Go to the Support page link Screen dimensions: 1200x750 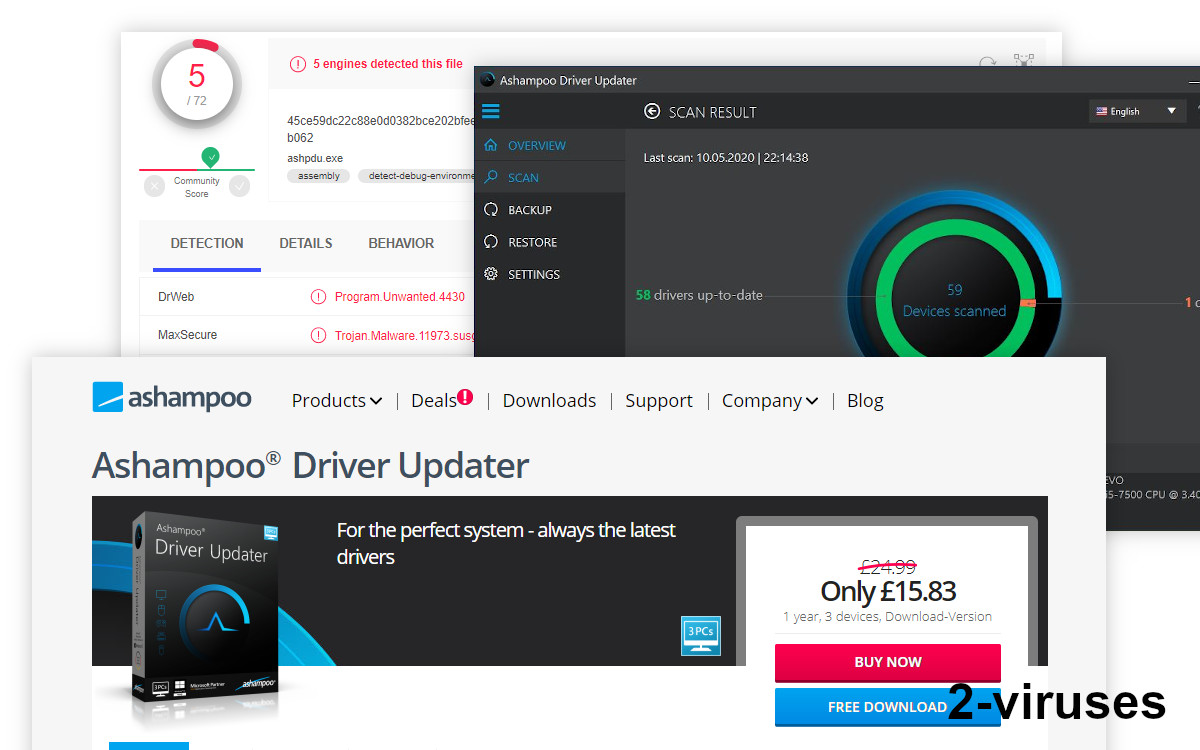point(659,401)
